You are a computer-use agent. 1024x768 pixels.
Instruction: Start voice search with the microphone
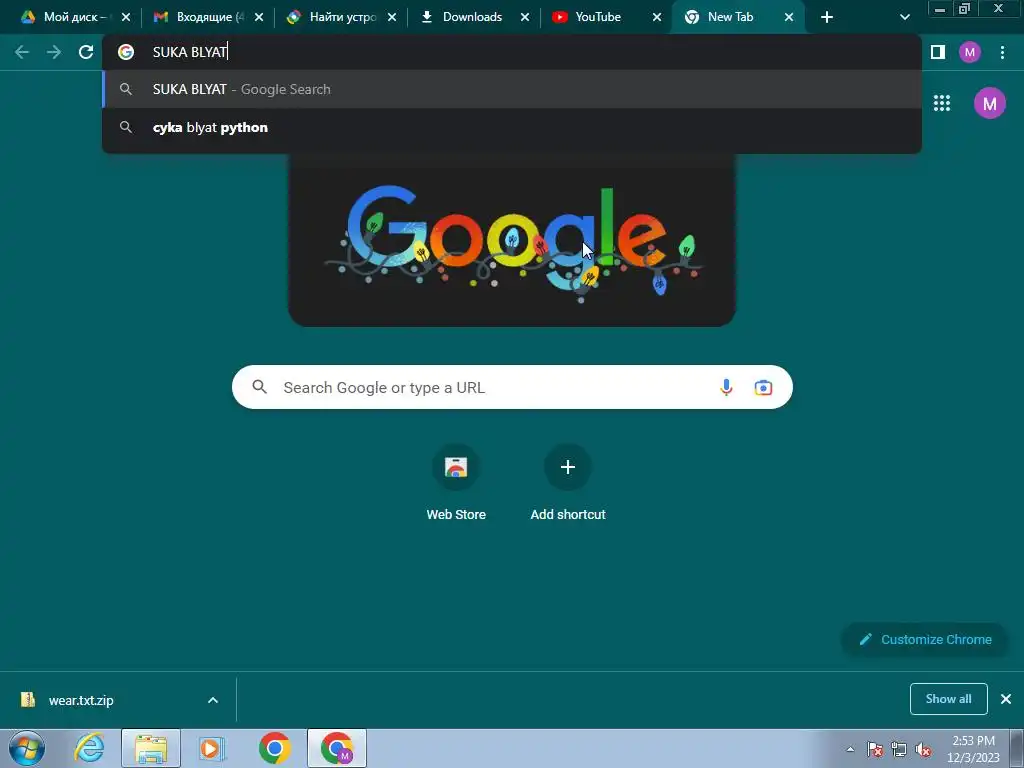(x=726, y=387)
